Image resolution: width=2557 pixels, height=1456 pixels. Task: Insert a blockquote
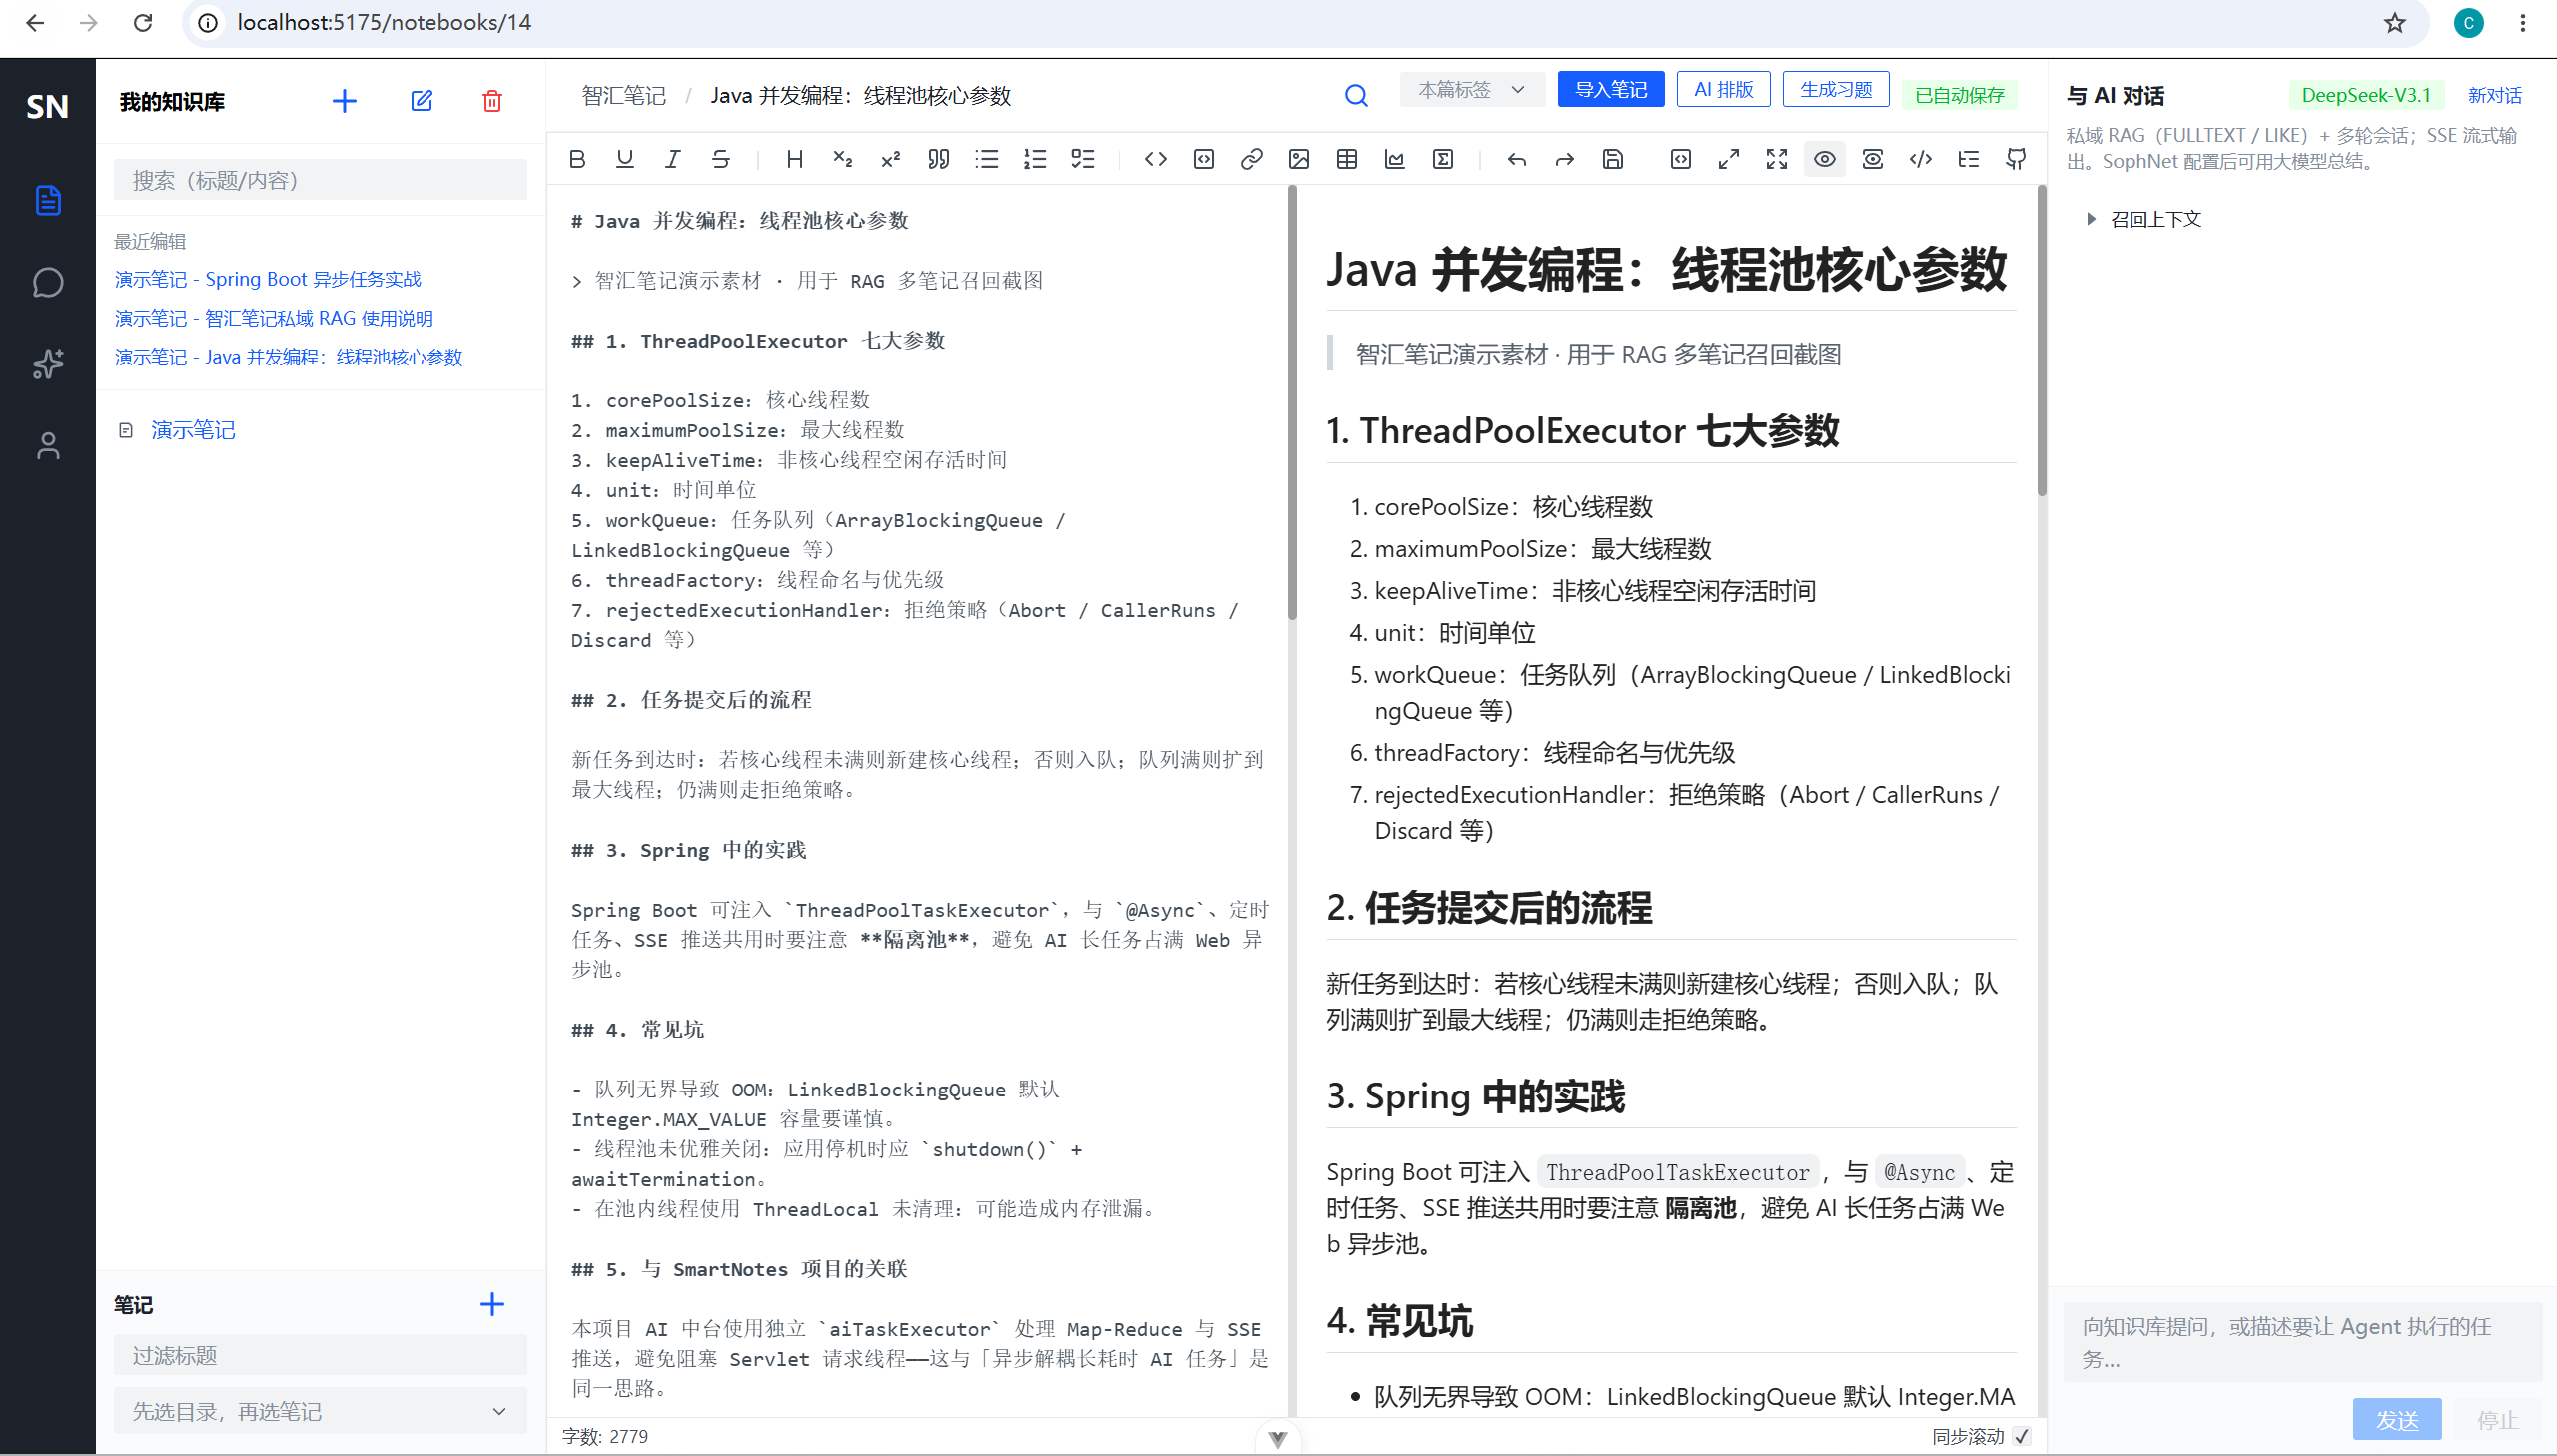click(939, 159)
